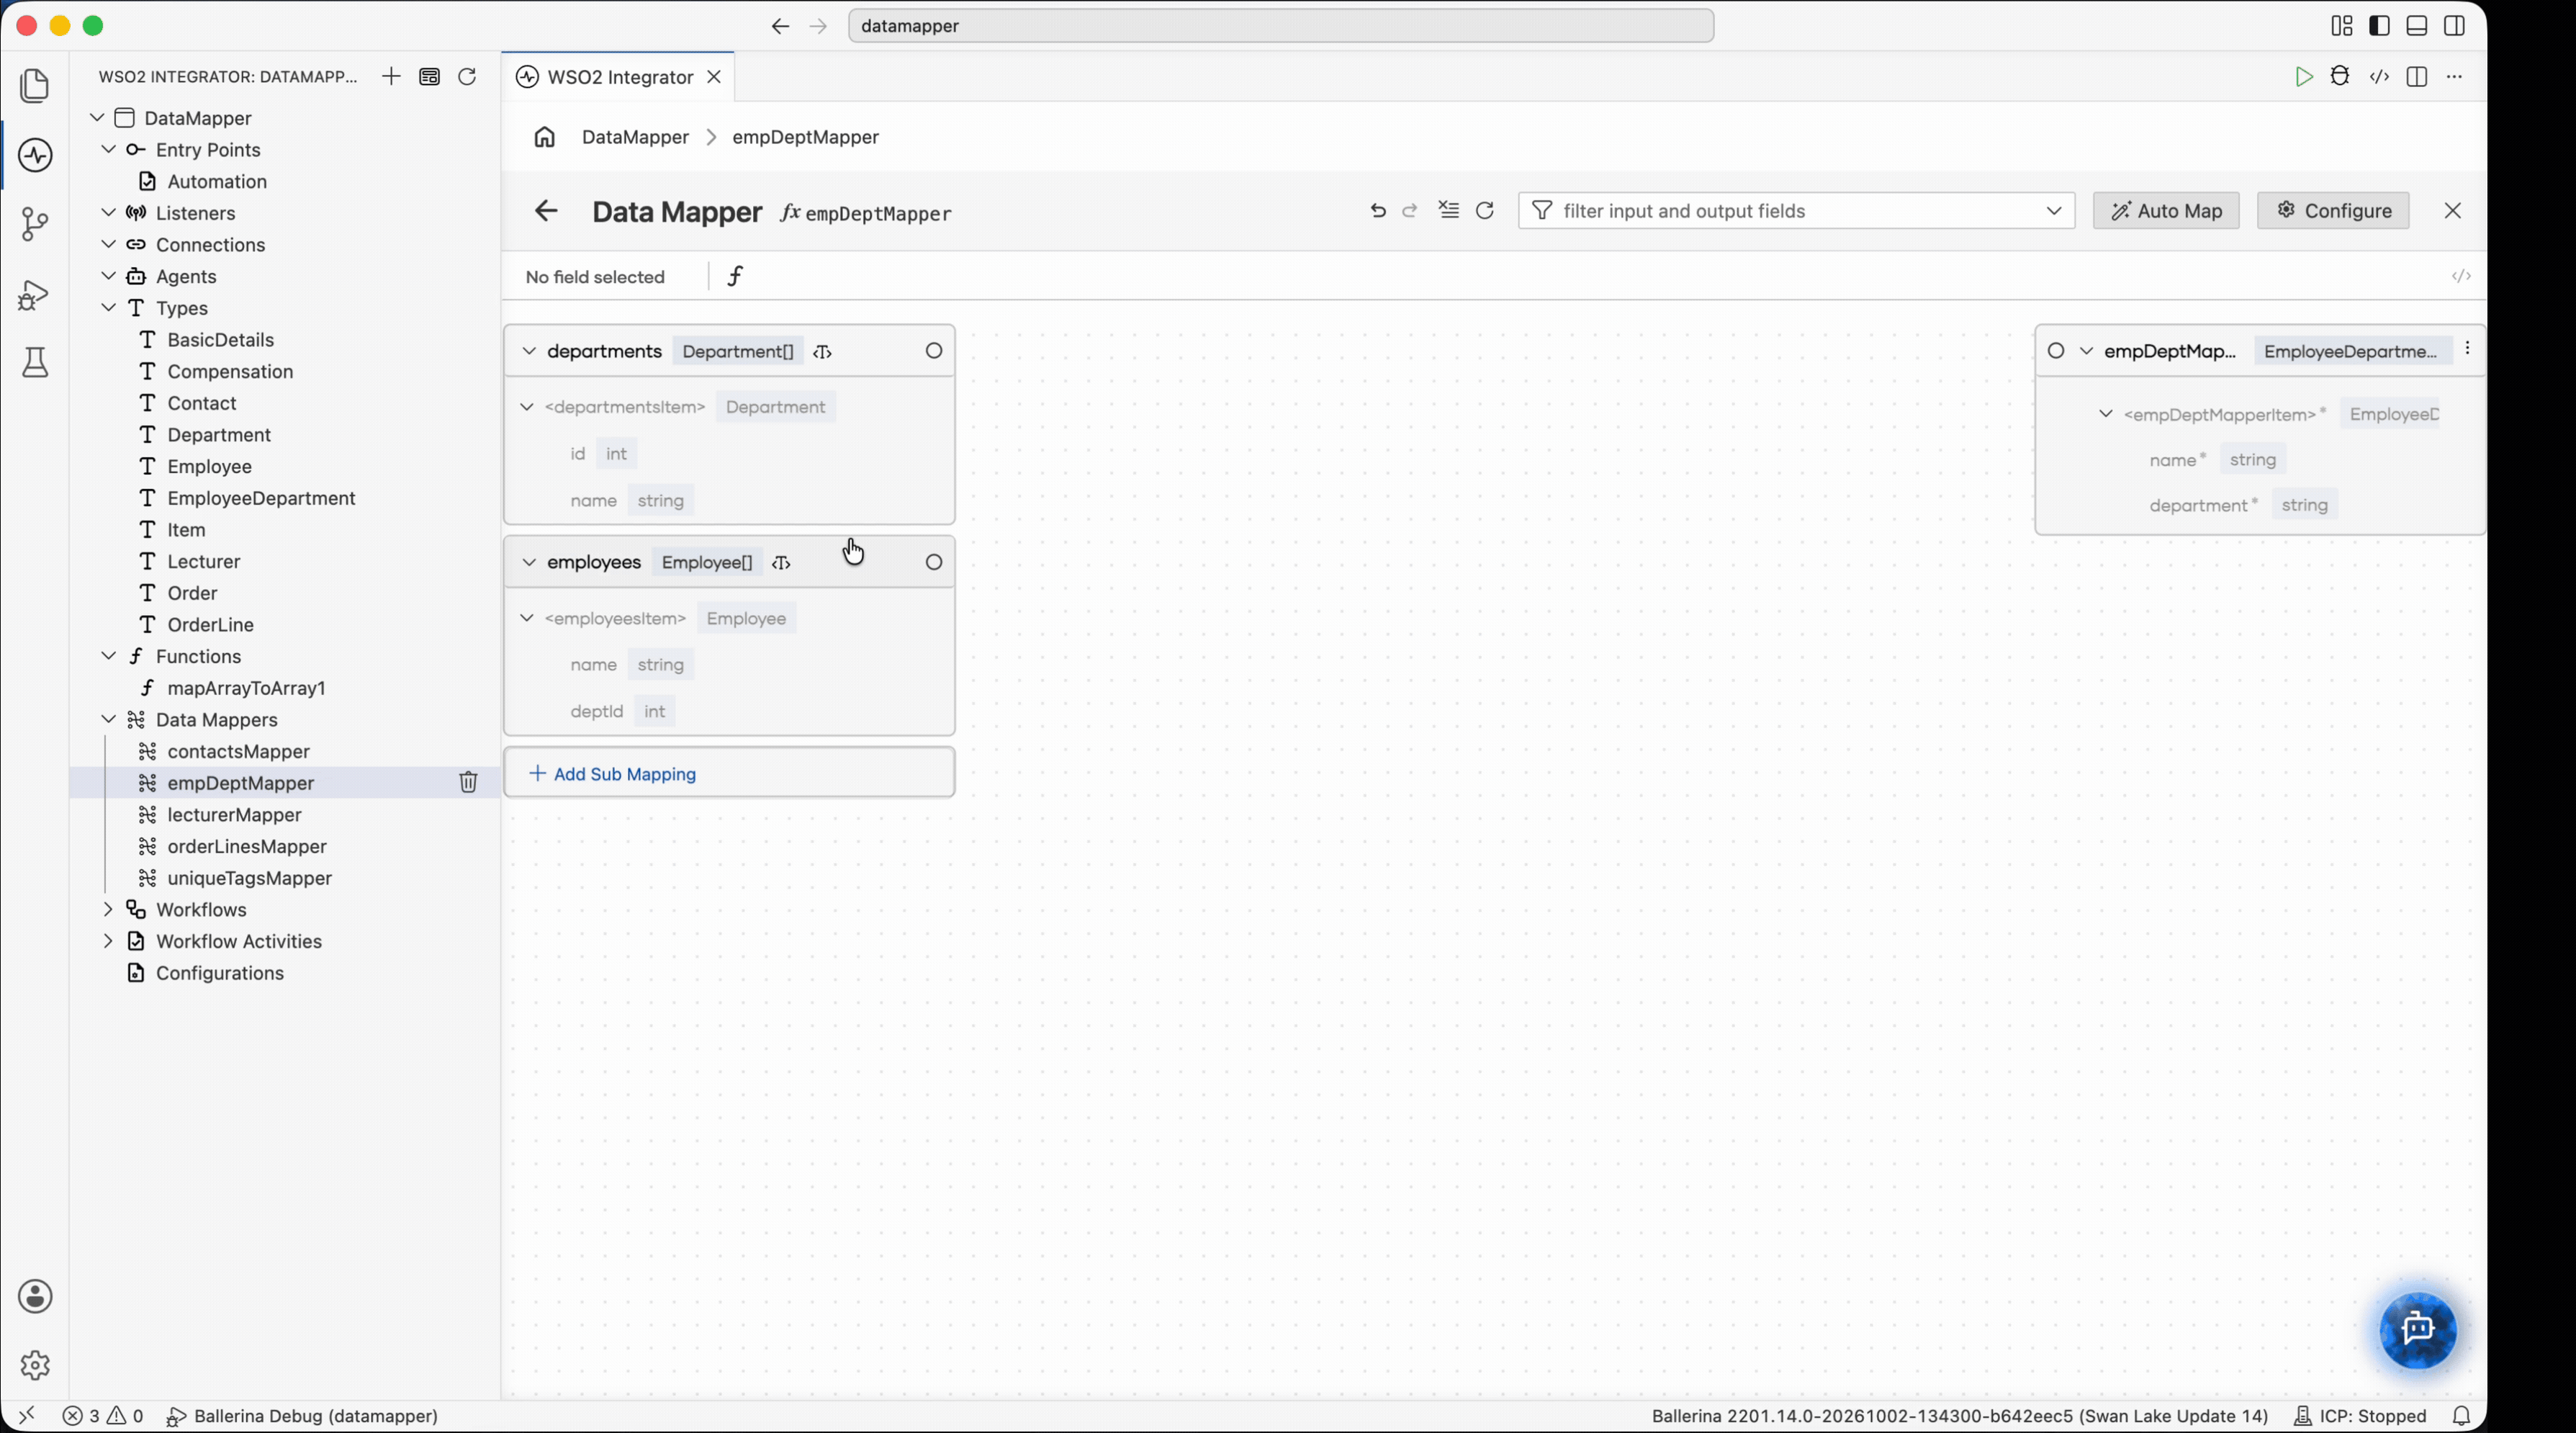Click Add Sub Mapping
This screenshot has width=2576, height=1433.
coord(612,774)
